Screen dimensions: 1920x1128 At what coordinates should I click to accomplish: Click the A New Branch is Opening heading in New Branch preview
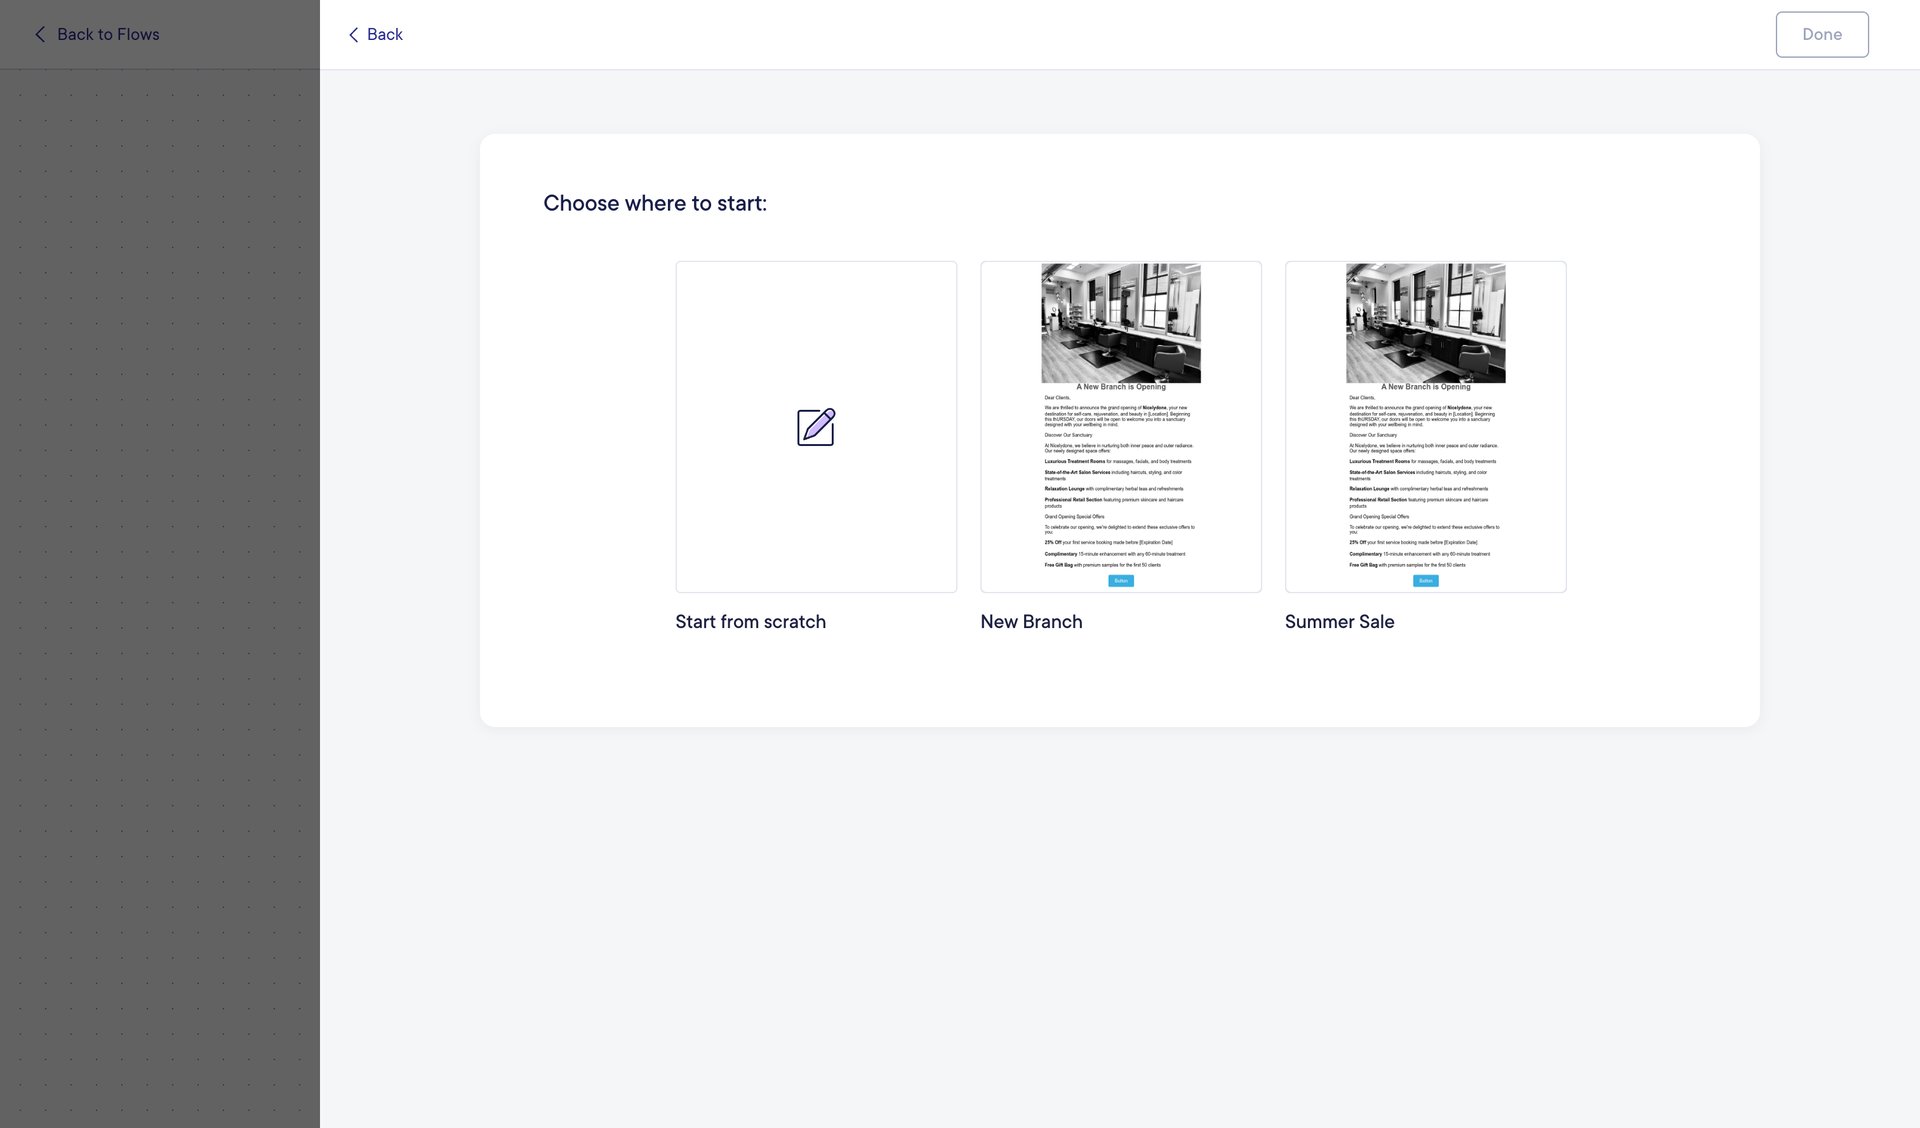[x=1120, y=387]
